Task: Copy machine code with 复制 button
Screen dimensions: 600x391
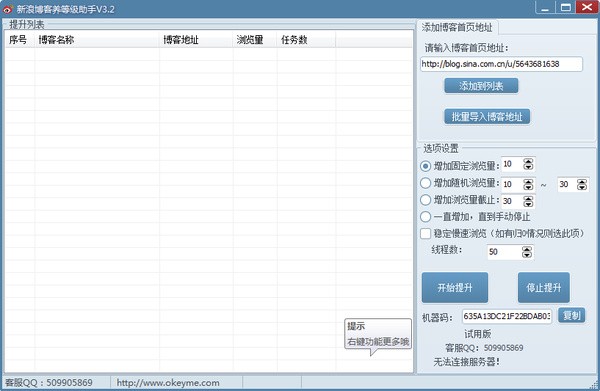Action: click(571, 315)
